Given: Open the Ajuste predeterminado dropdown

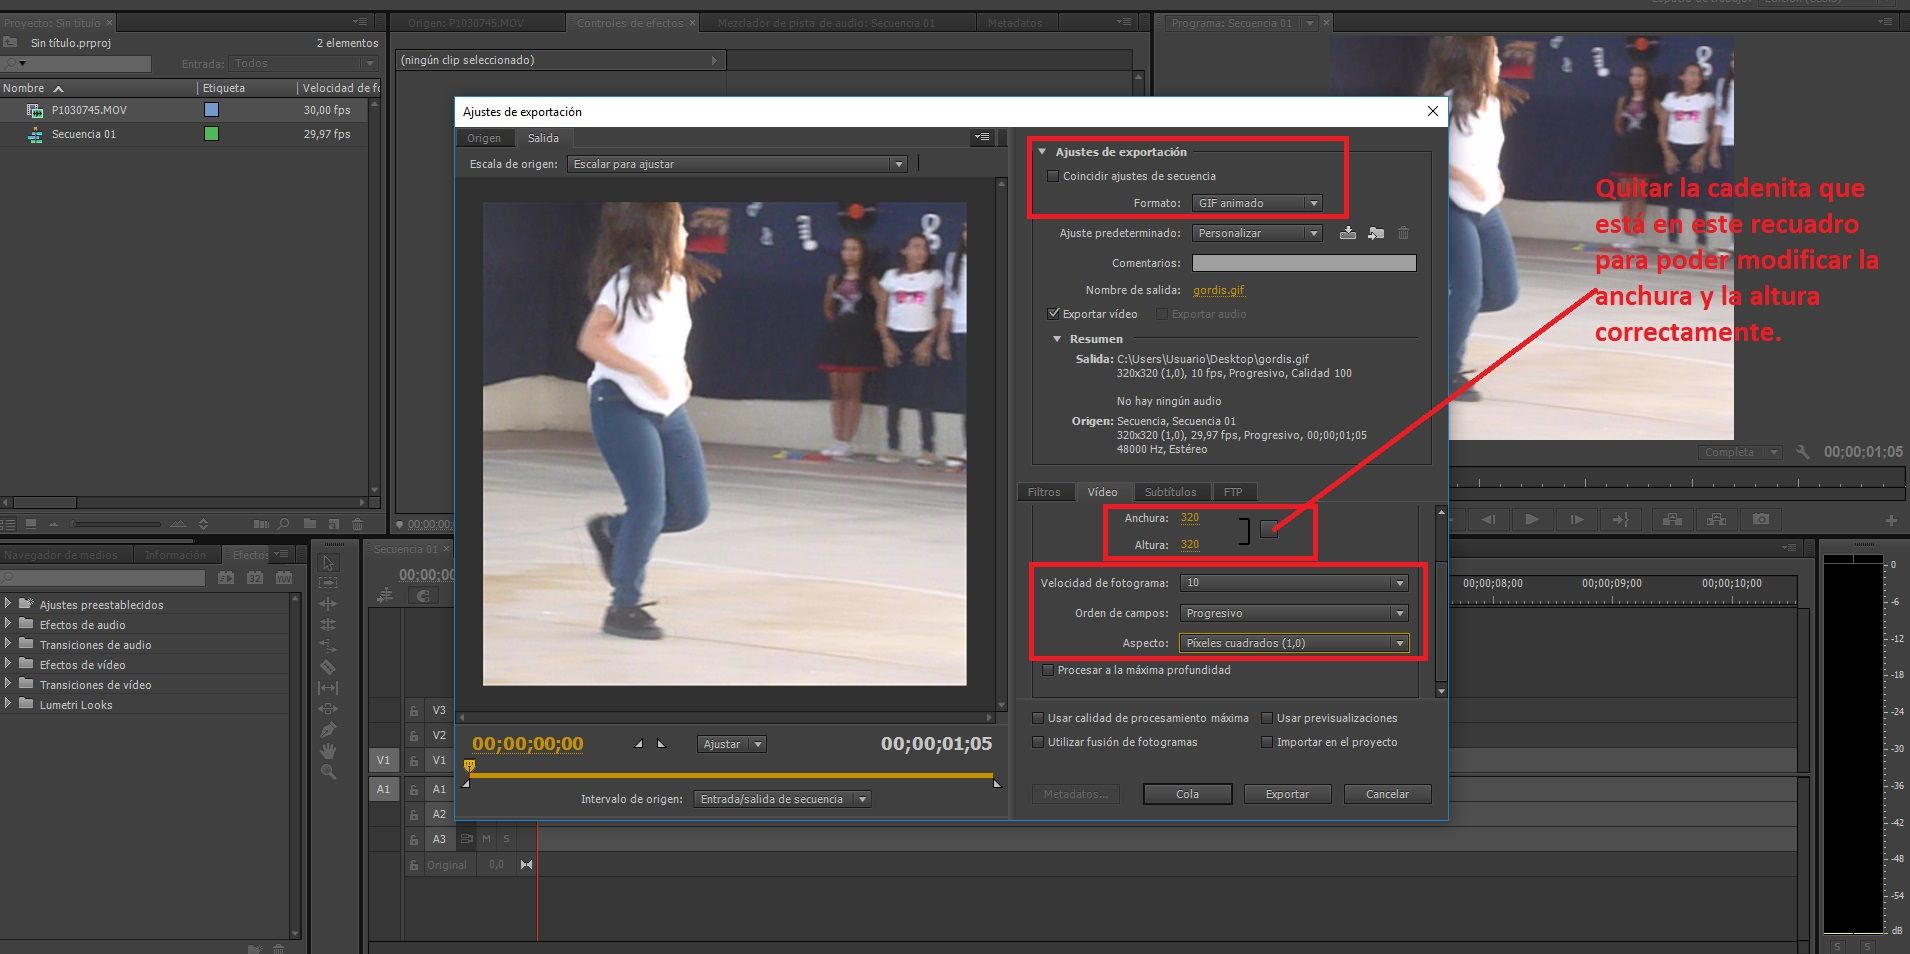Looking at the screenshot, I should click(1257, 233).
